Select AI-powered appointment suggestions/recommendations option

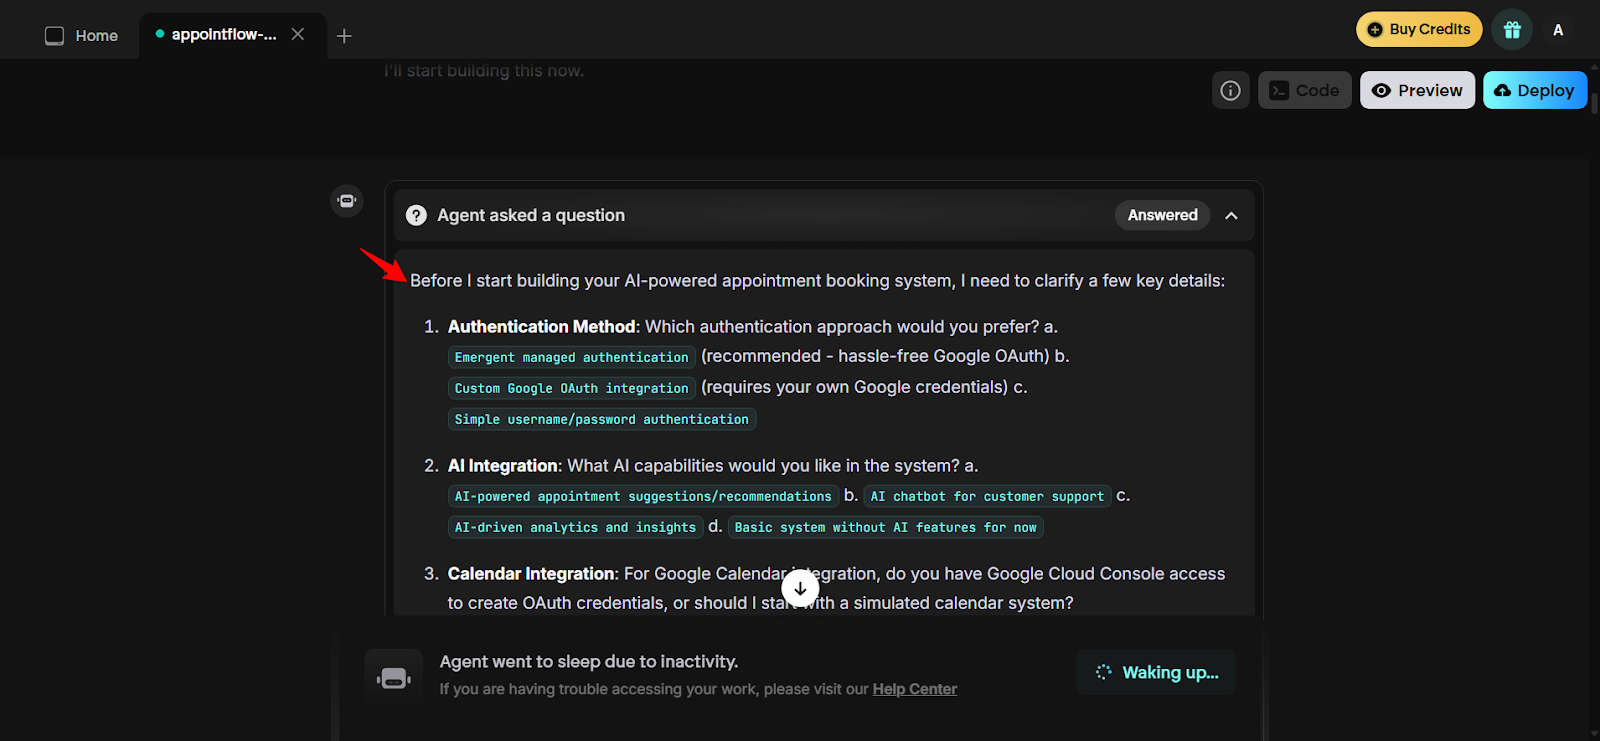(643, 496)
